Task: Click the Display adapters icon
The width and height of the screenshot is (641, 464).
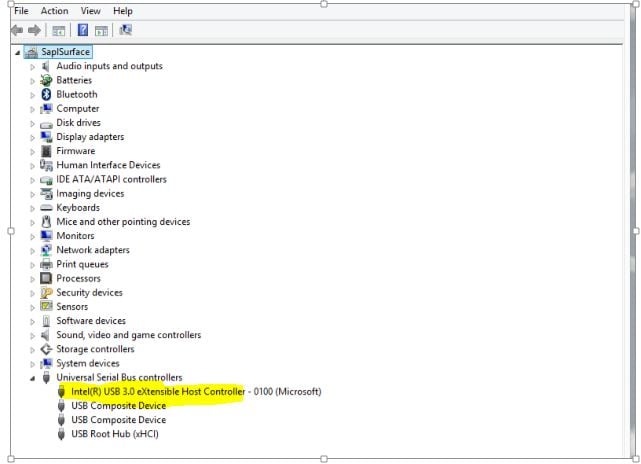Action: [x=46, y=137]
